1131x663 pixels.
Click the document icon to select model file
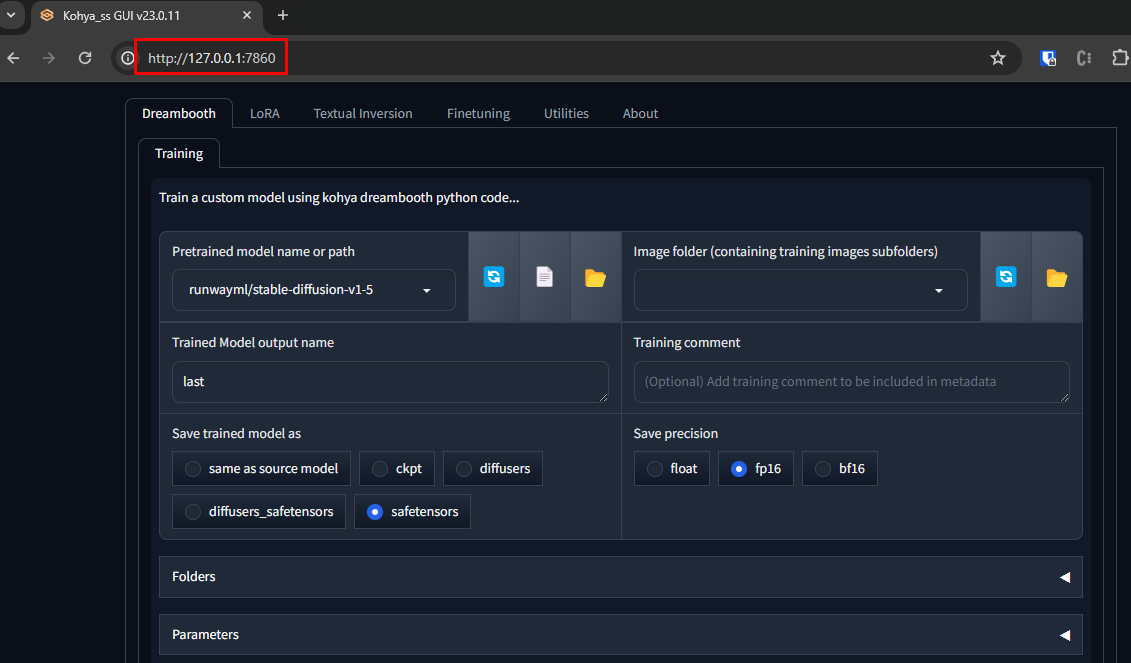coord(545,277)
